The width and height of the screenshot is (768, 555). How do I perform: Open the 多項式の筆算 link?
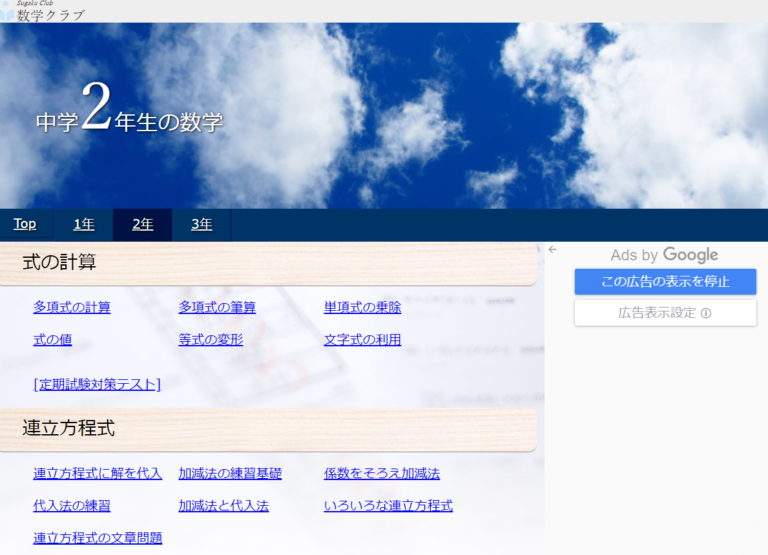217,307
